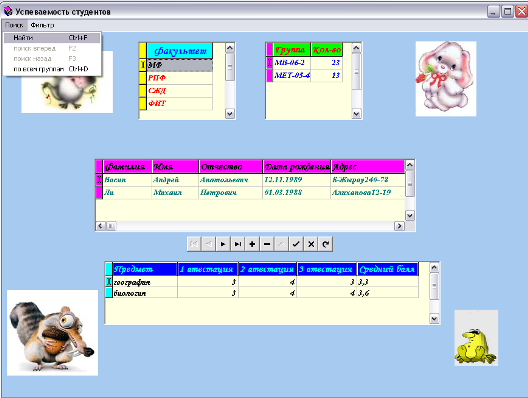
Task: Go to next record in navigator
Action: coord(223,244)
